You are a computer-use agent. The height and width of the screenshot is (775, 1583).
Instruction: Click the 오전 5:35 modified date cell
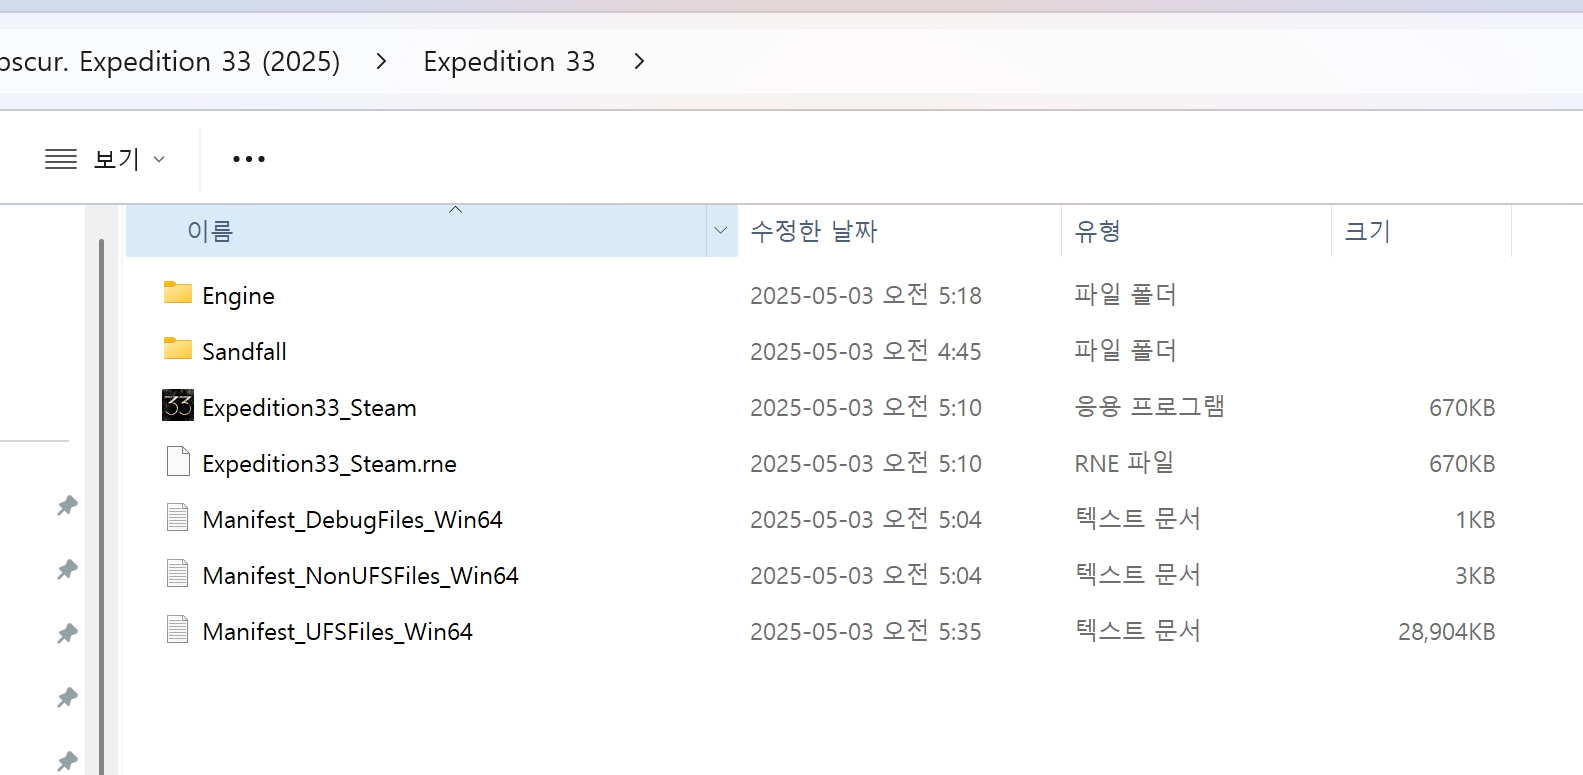click(x=866, y=632)
